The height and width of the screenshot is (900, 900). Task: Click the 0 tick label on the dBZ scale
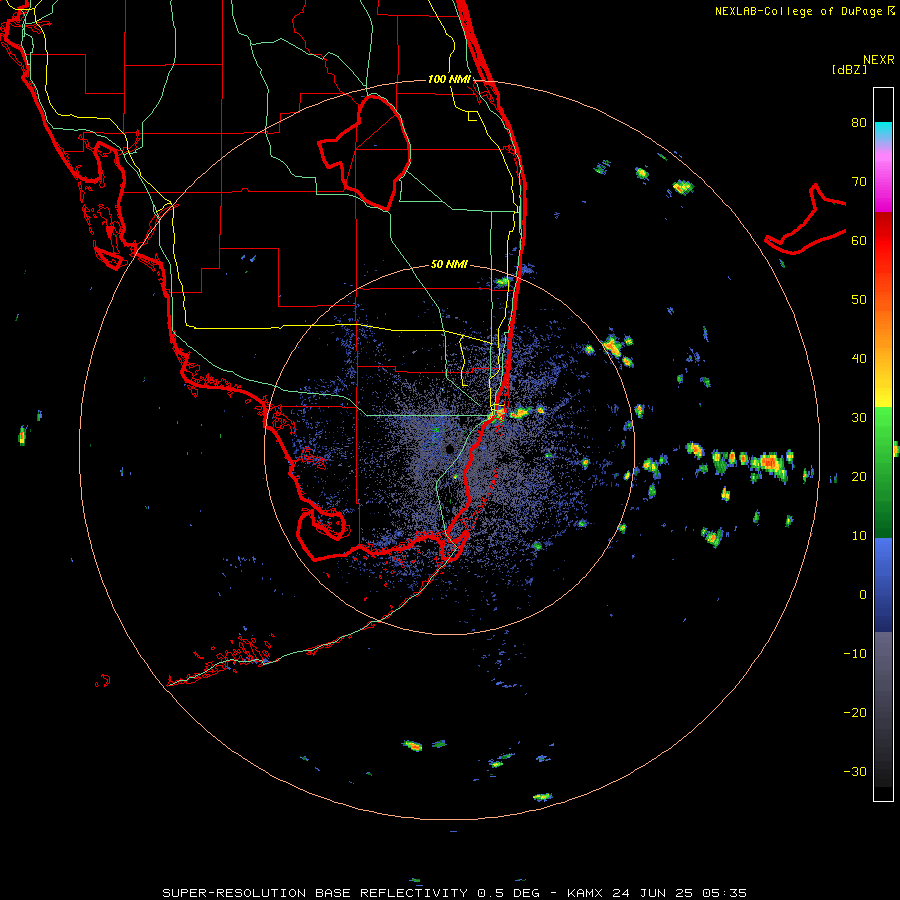(x=863, y=595)
